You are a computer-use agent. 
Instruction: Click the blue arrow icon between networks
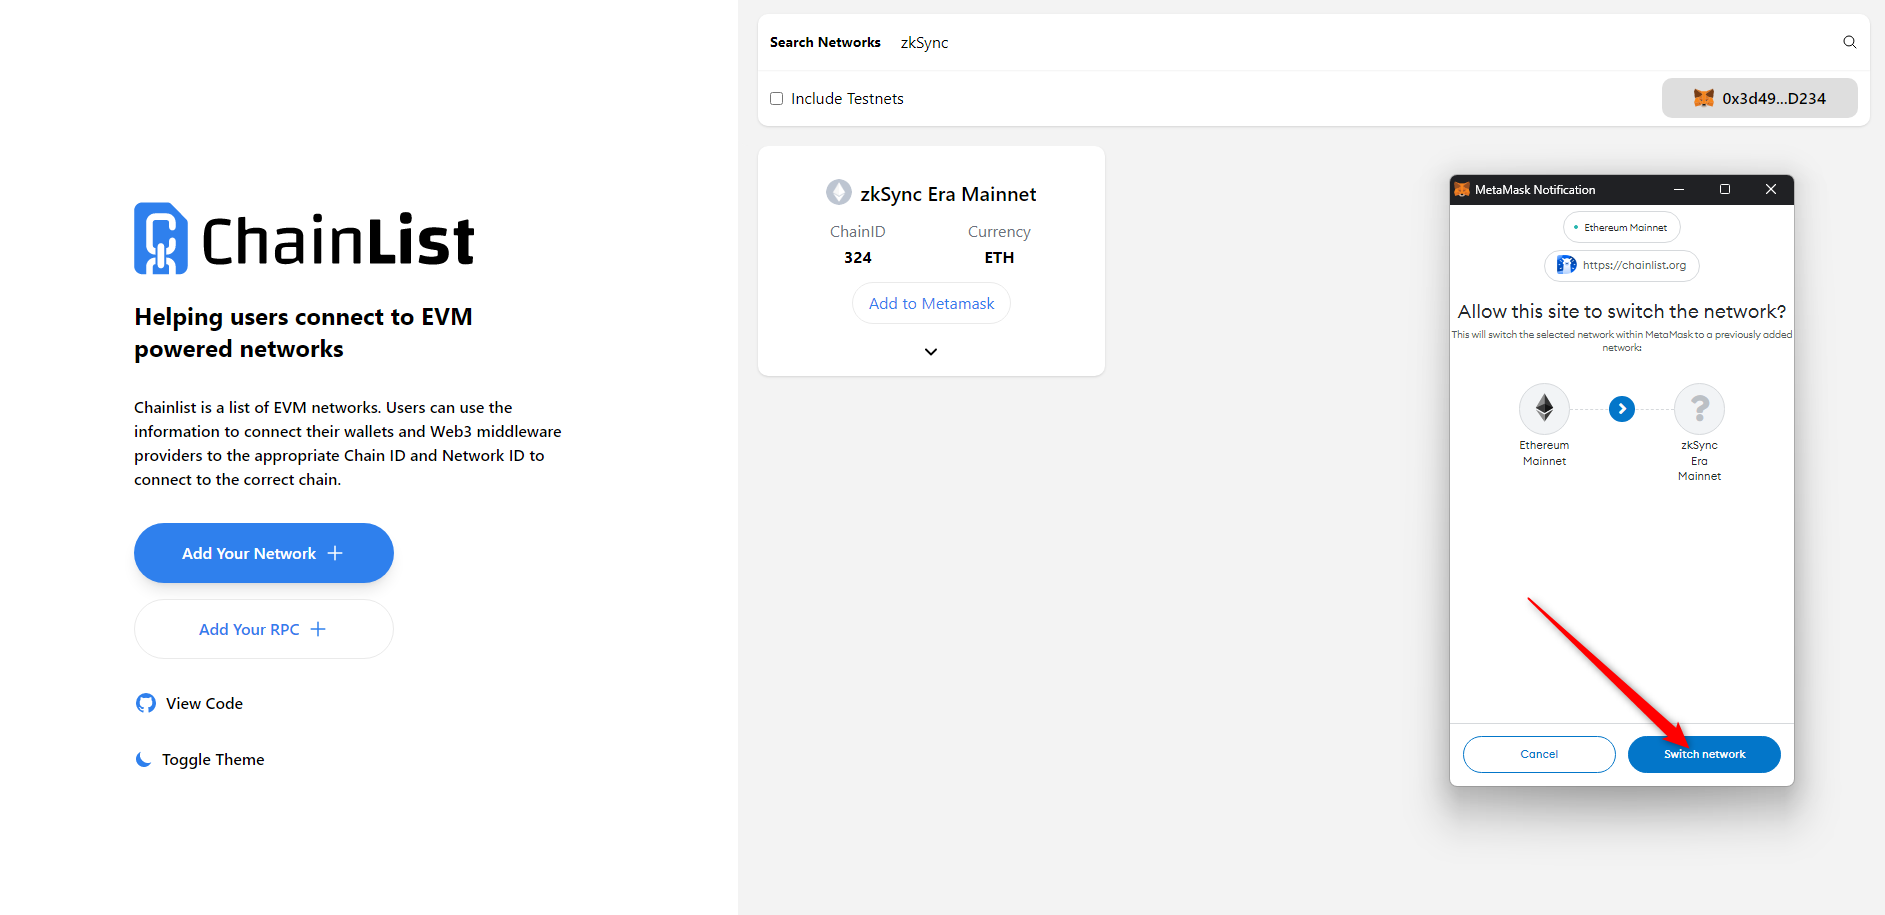coord(1621,408)
